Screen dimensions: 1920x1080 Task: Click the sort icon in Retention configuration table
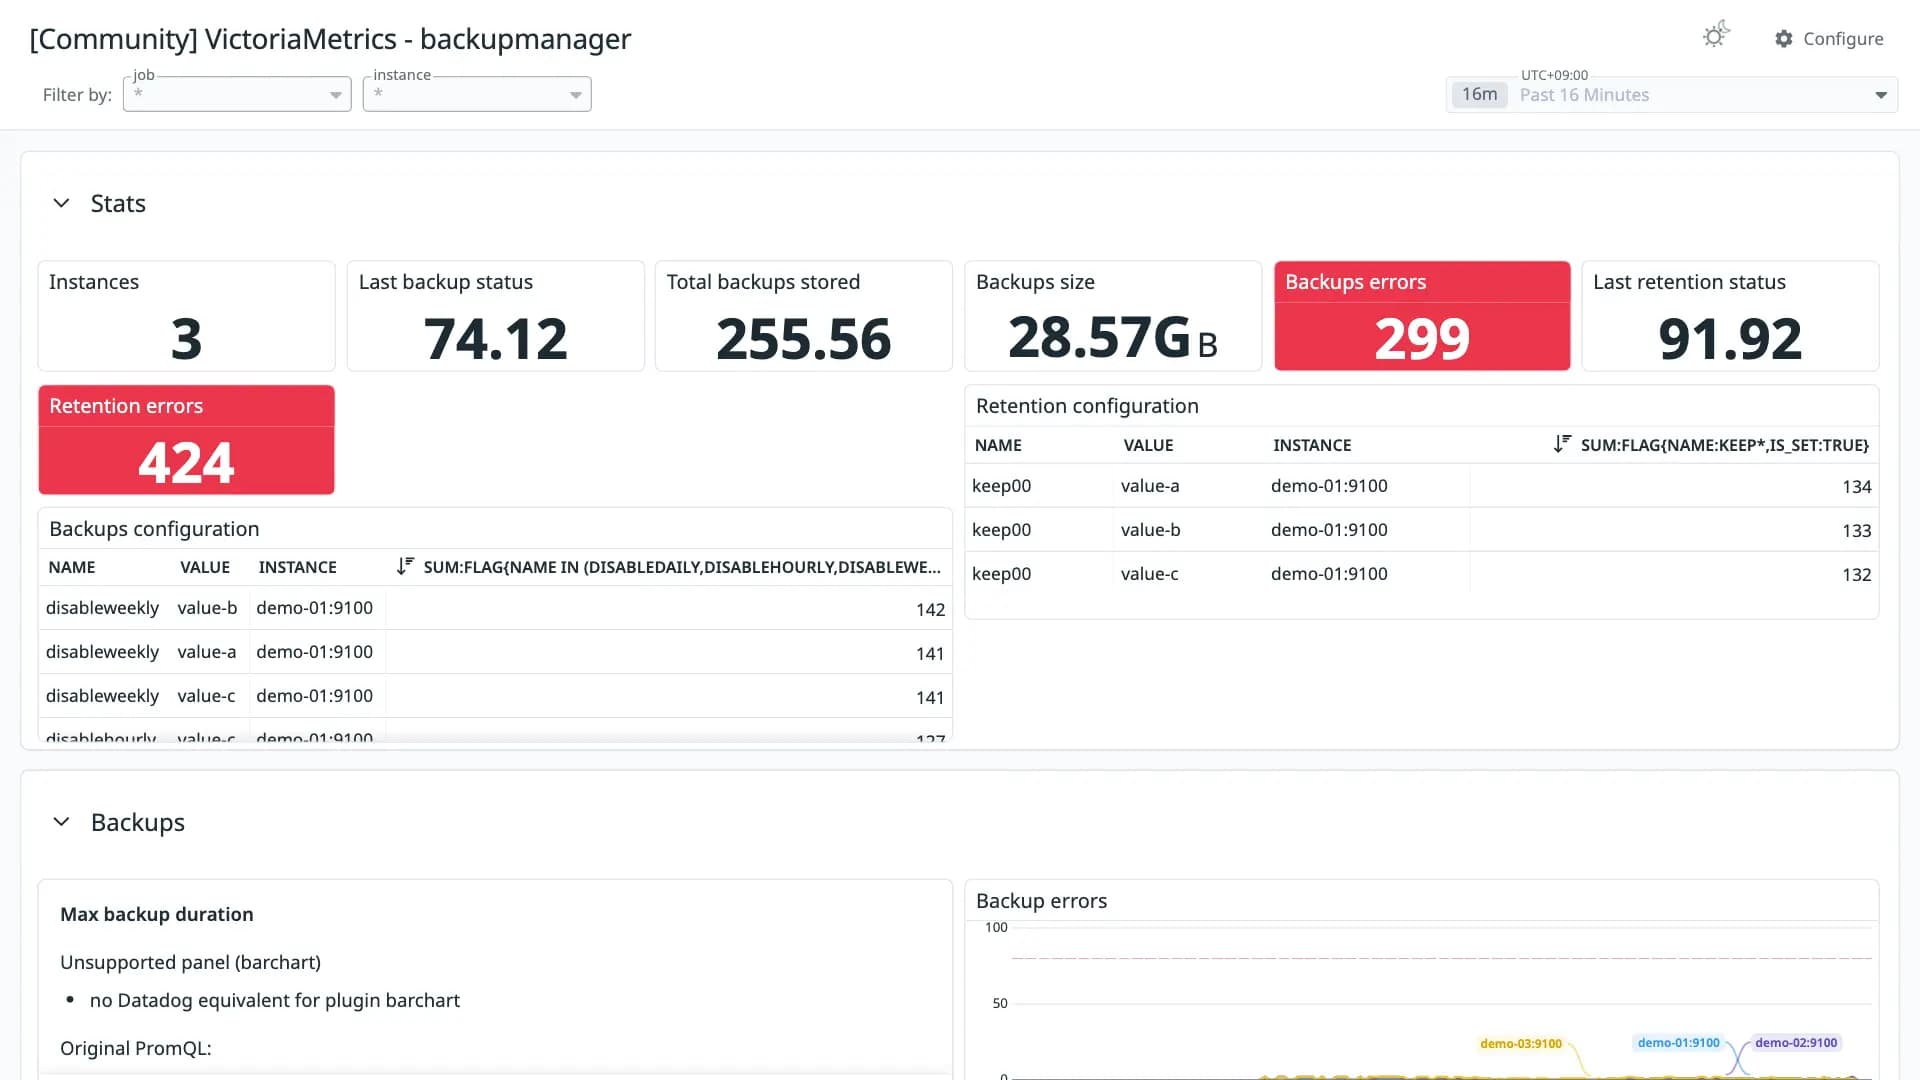point(1562,444)
